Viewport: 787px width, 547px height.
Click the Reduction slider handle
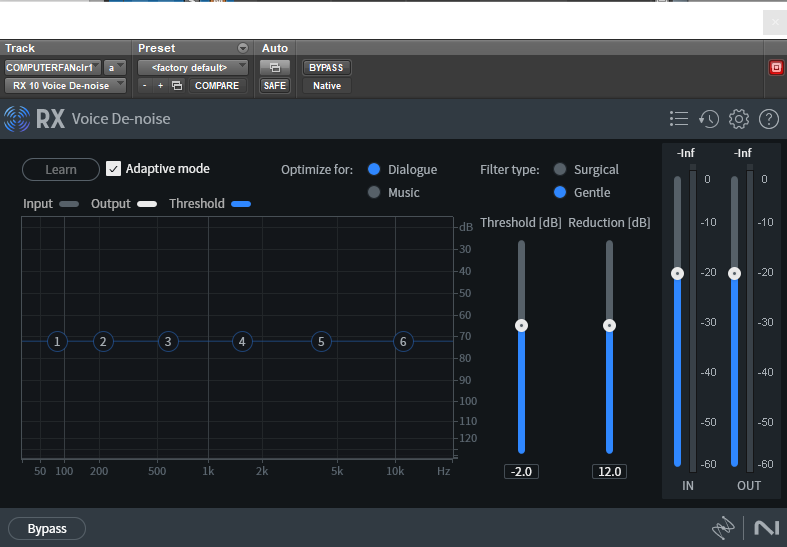click(x=609, y=326)
